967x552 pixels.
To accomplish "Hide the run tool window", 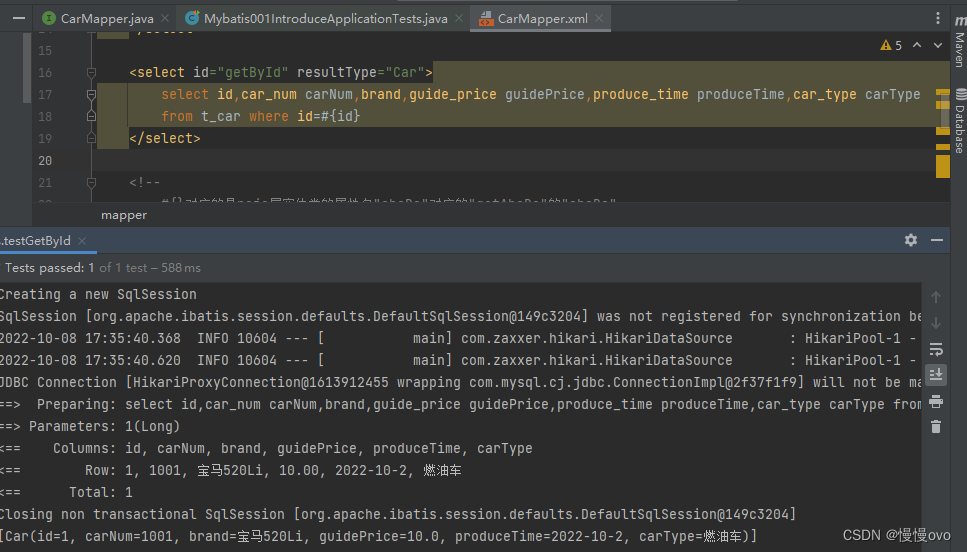I will point(938,241).
